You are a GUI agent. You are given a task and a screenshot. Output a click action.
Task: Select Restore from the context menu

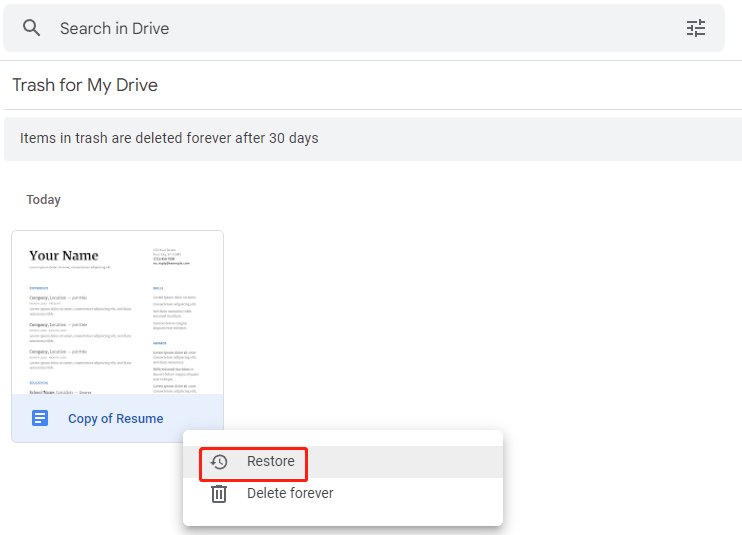point(271,462)
